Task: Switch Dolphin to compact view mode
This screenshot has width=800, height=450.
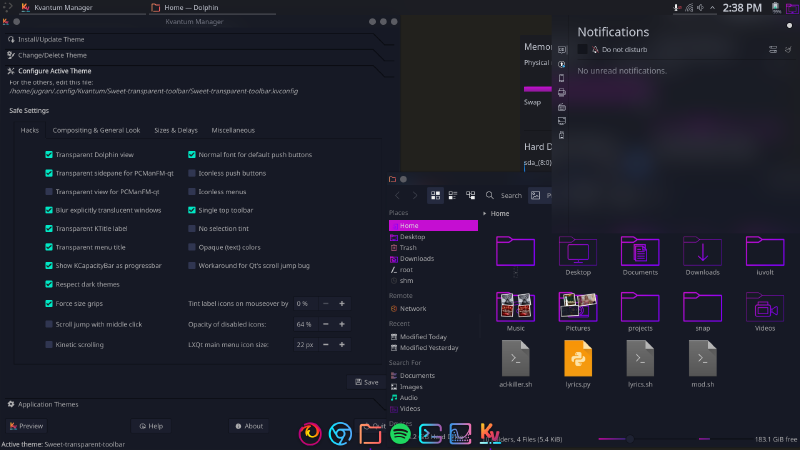Action: tap(453, 196)
